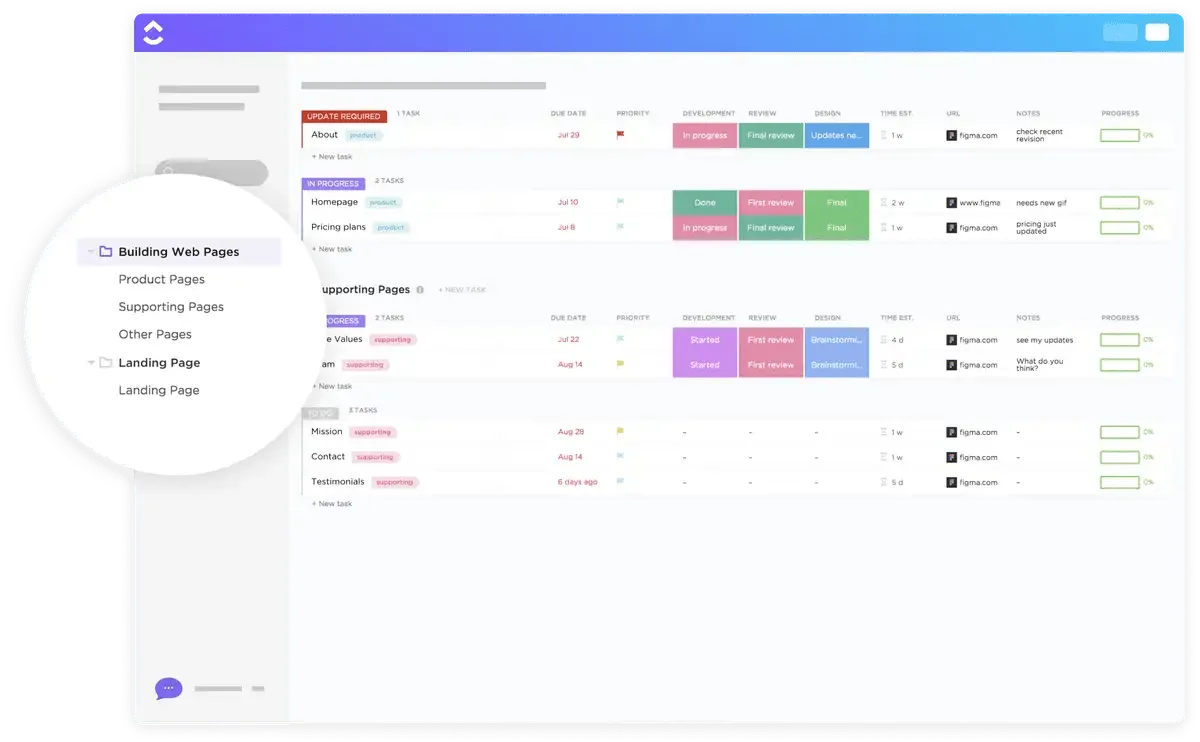Image resolution: width=1200 pixels, height=742 pixels.
Task: Click the hourglass icon in Homepage row
Action: [884, 202]
